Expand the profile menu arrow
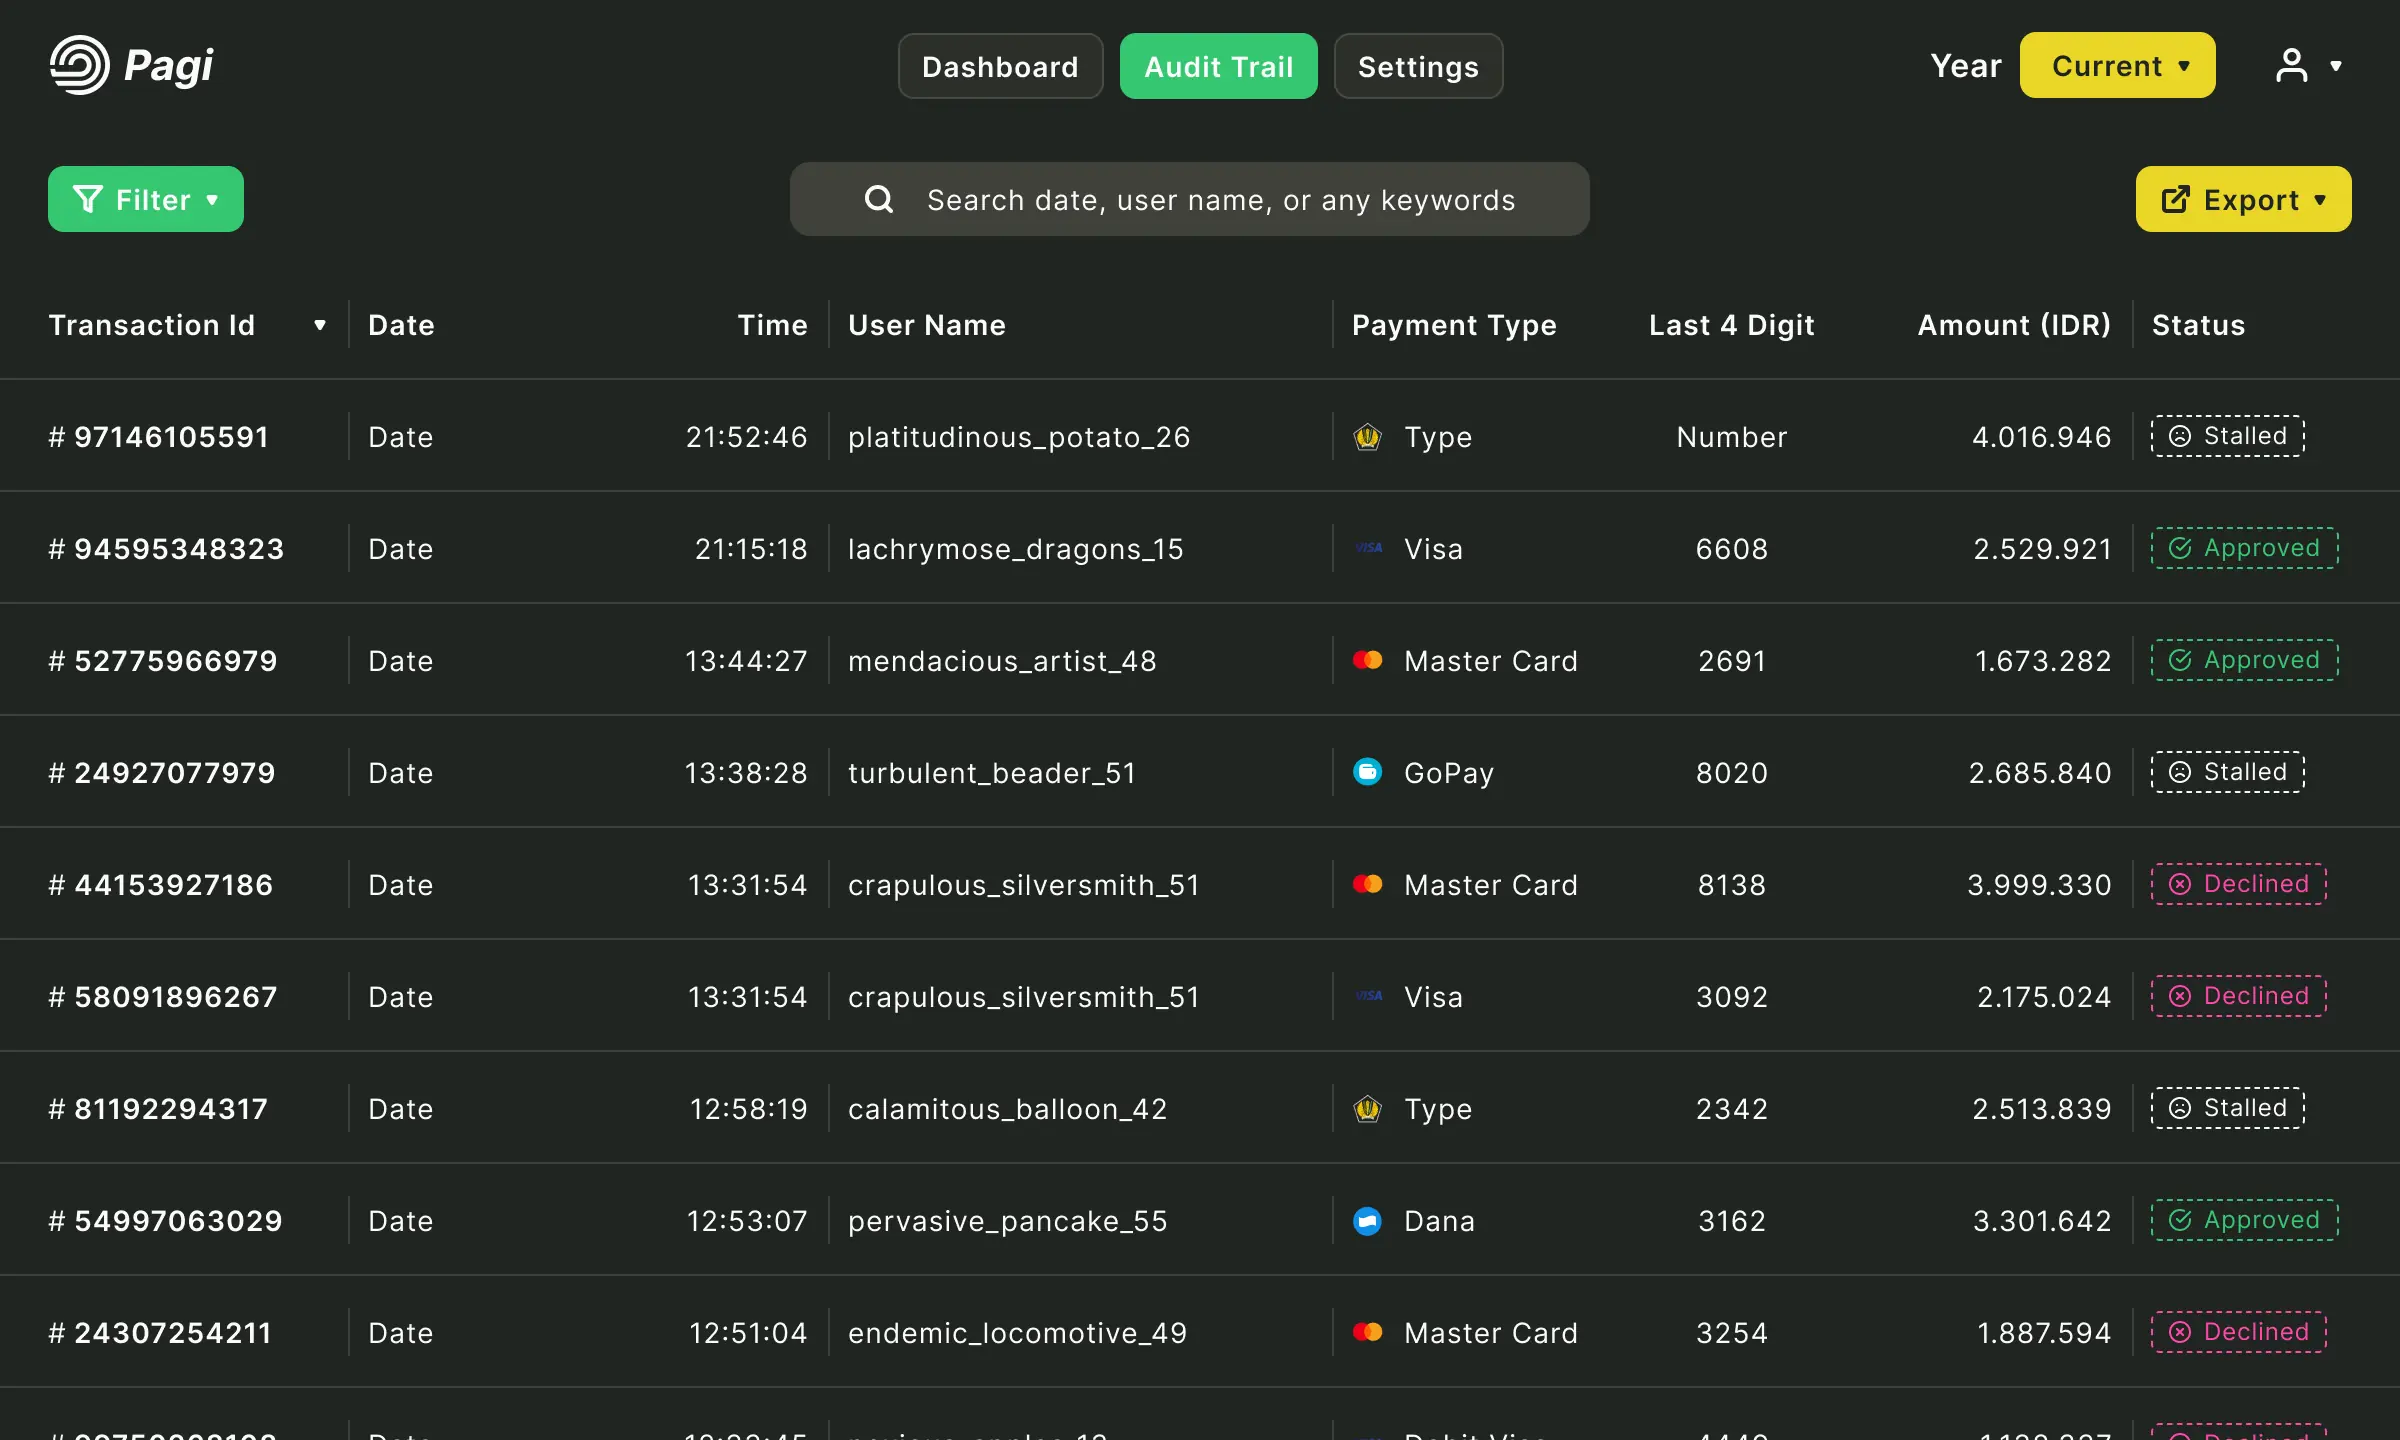Screen dimensions: 2400x1440 click(2336, 67)
